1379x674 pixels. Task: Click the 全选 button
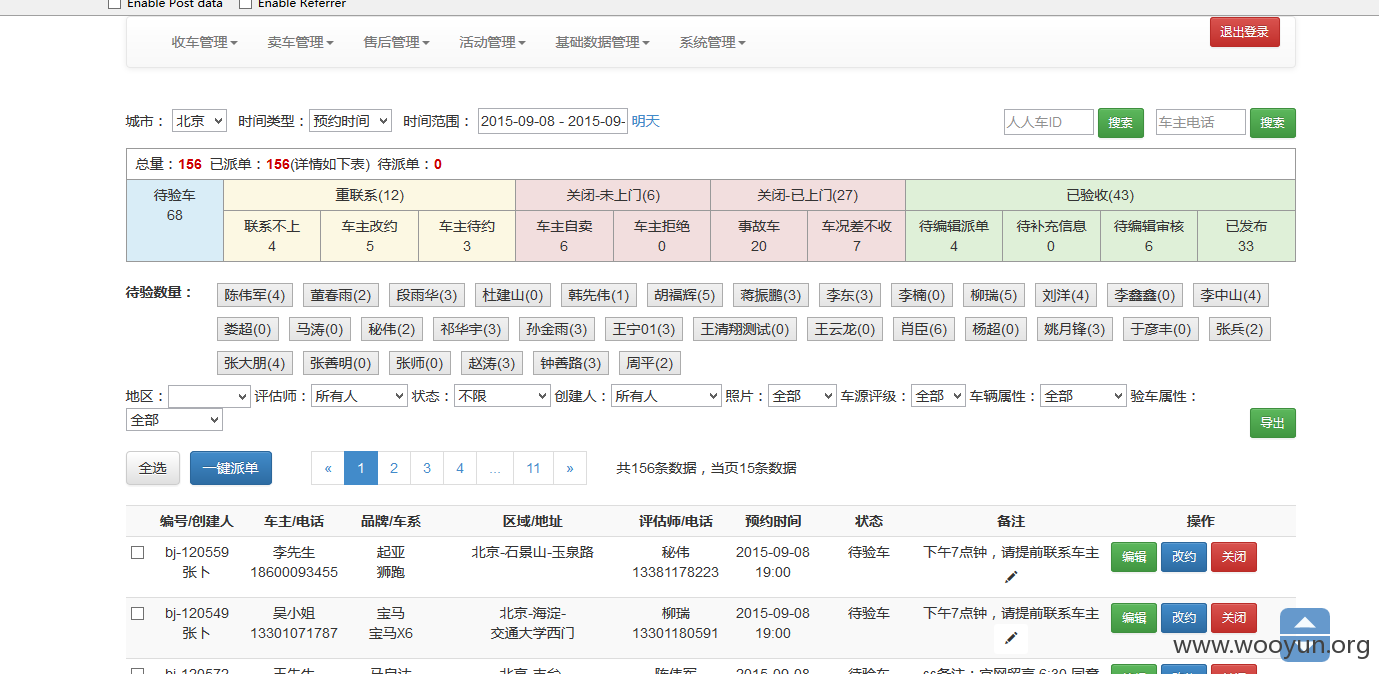[153, 468]
